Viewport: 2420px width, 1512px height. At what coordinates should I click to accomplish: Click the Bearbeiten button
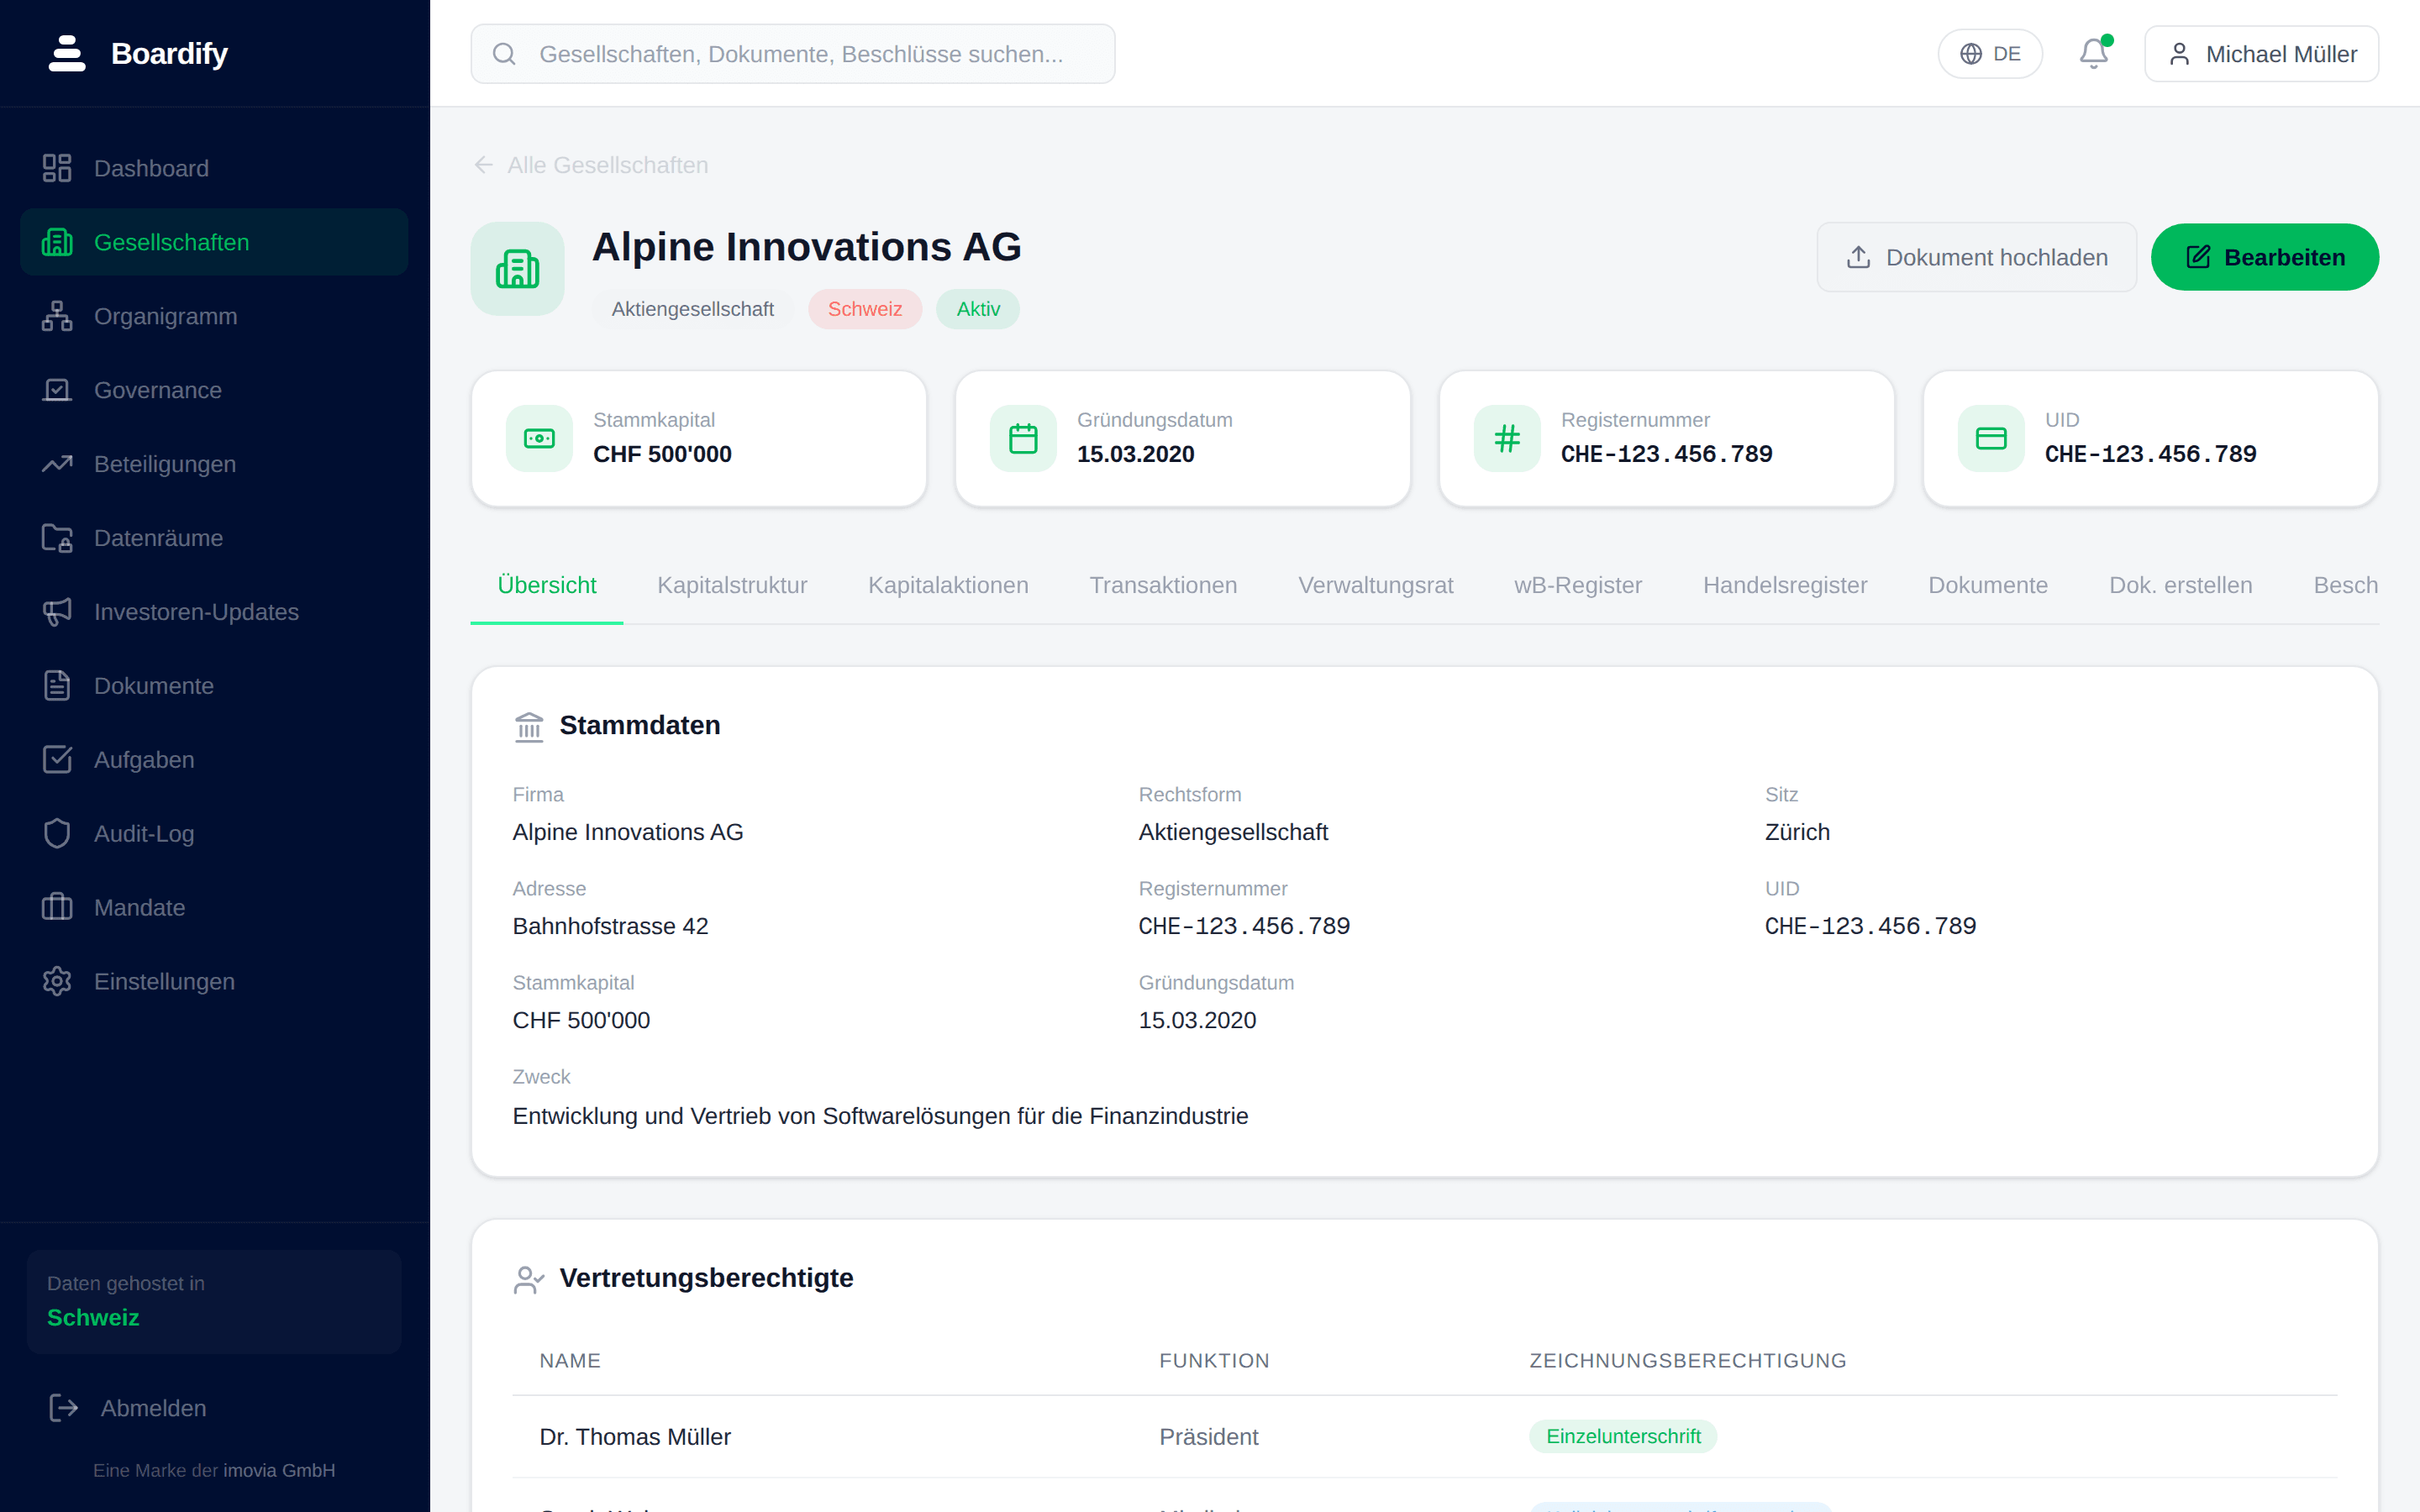pos(2264,257)
